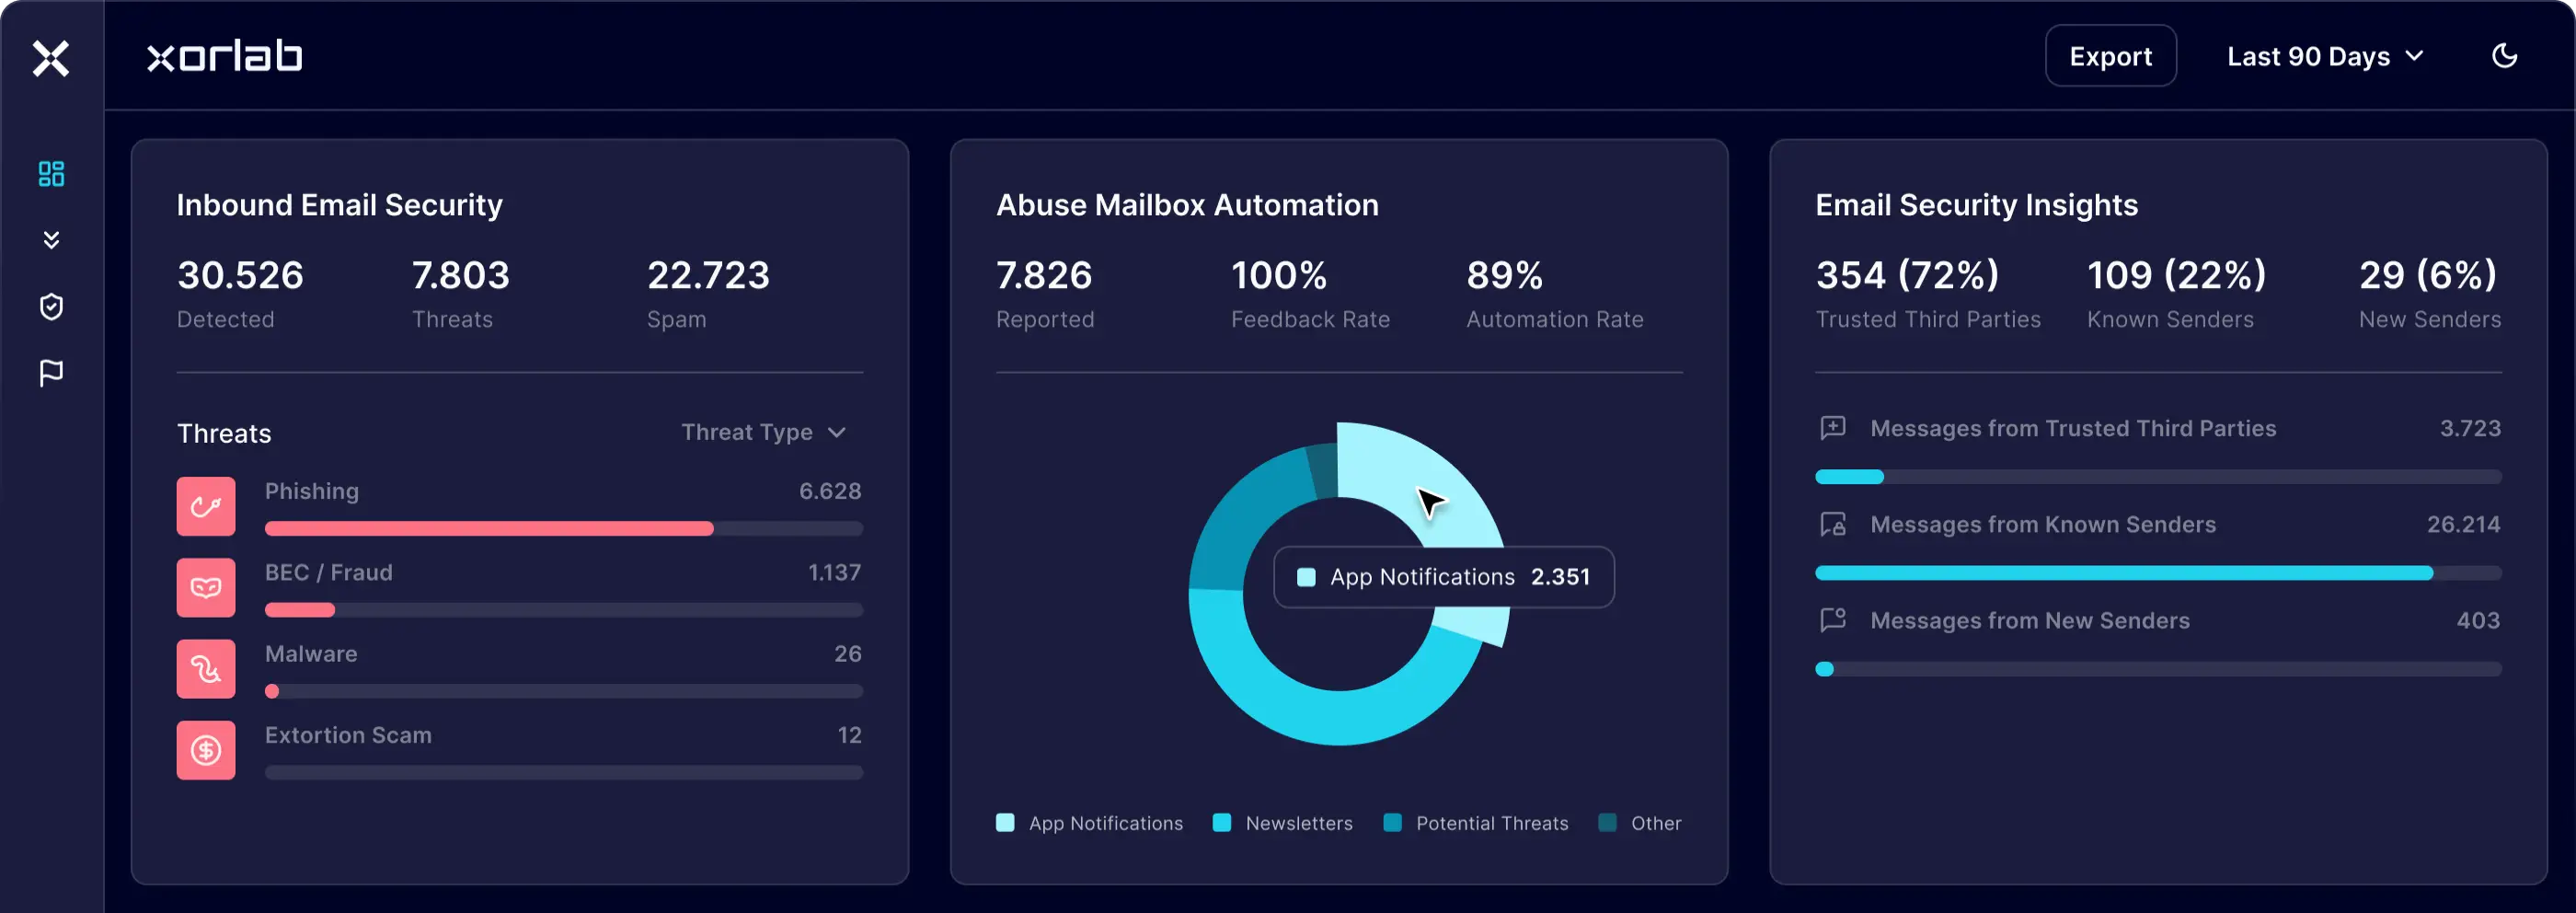Select the flag icon in the sidebar
This screenshot has width=2576, height=913.
[51, 372]
